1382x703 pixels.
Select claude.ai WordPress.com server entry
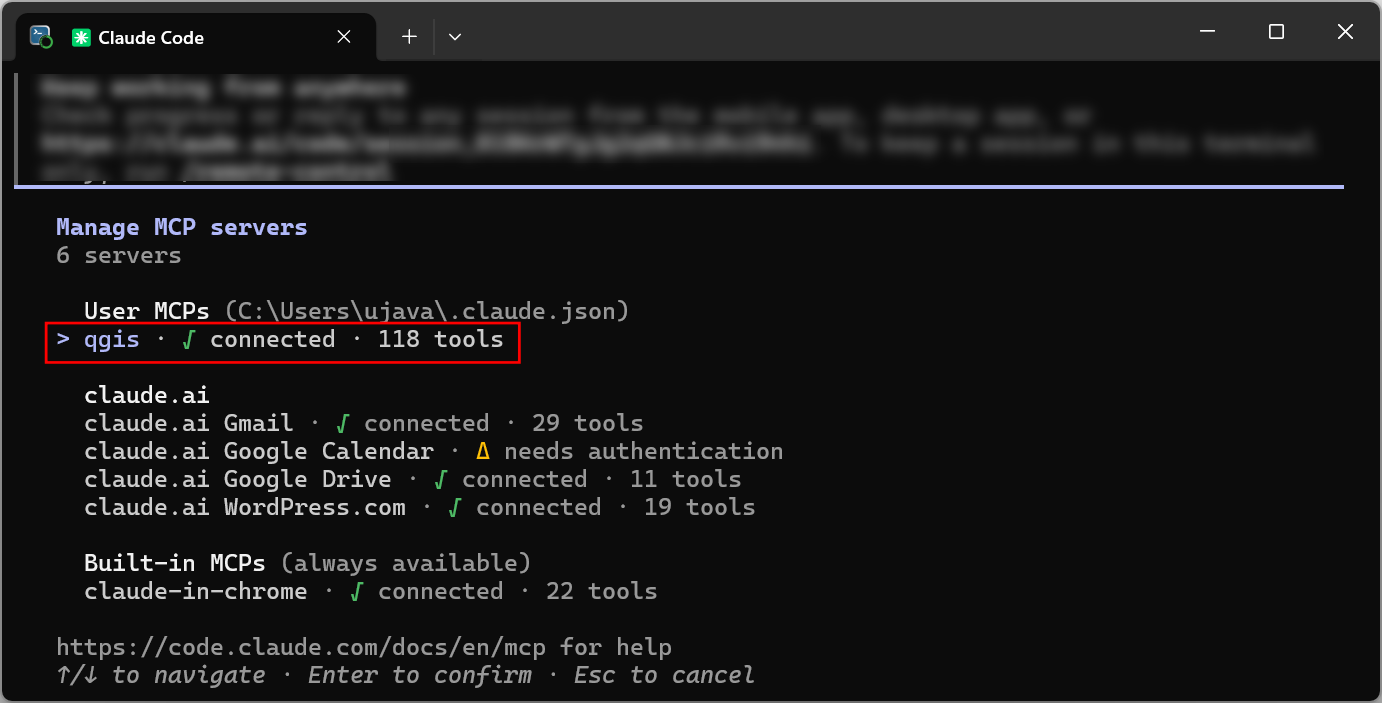[419, 507]
